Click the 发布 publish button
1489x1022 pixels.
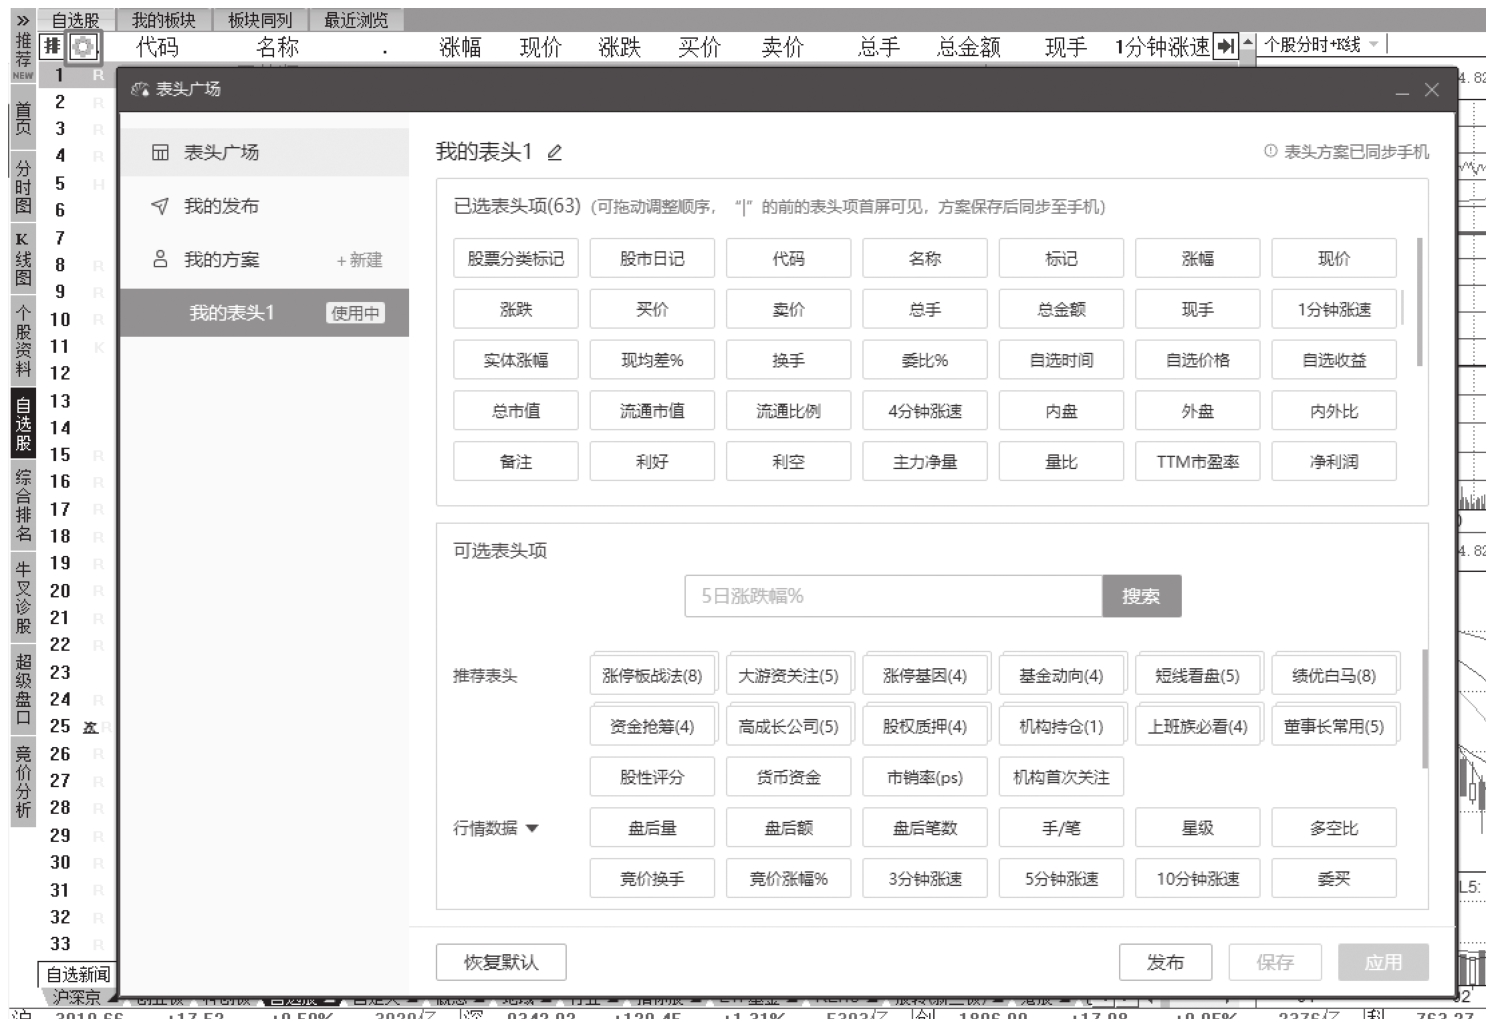point(1165,962)
